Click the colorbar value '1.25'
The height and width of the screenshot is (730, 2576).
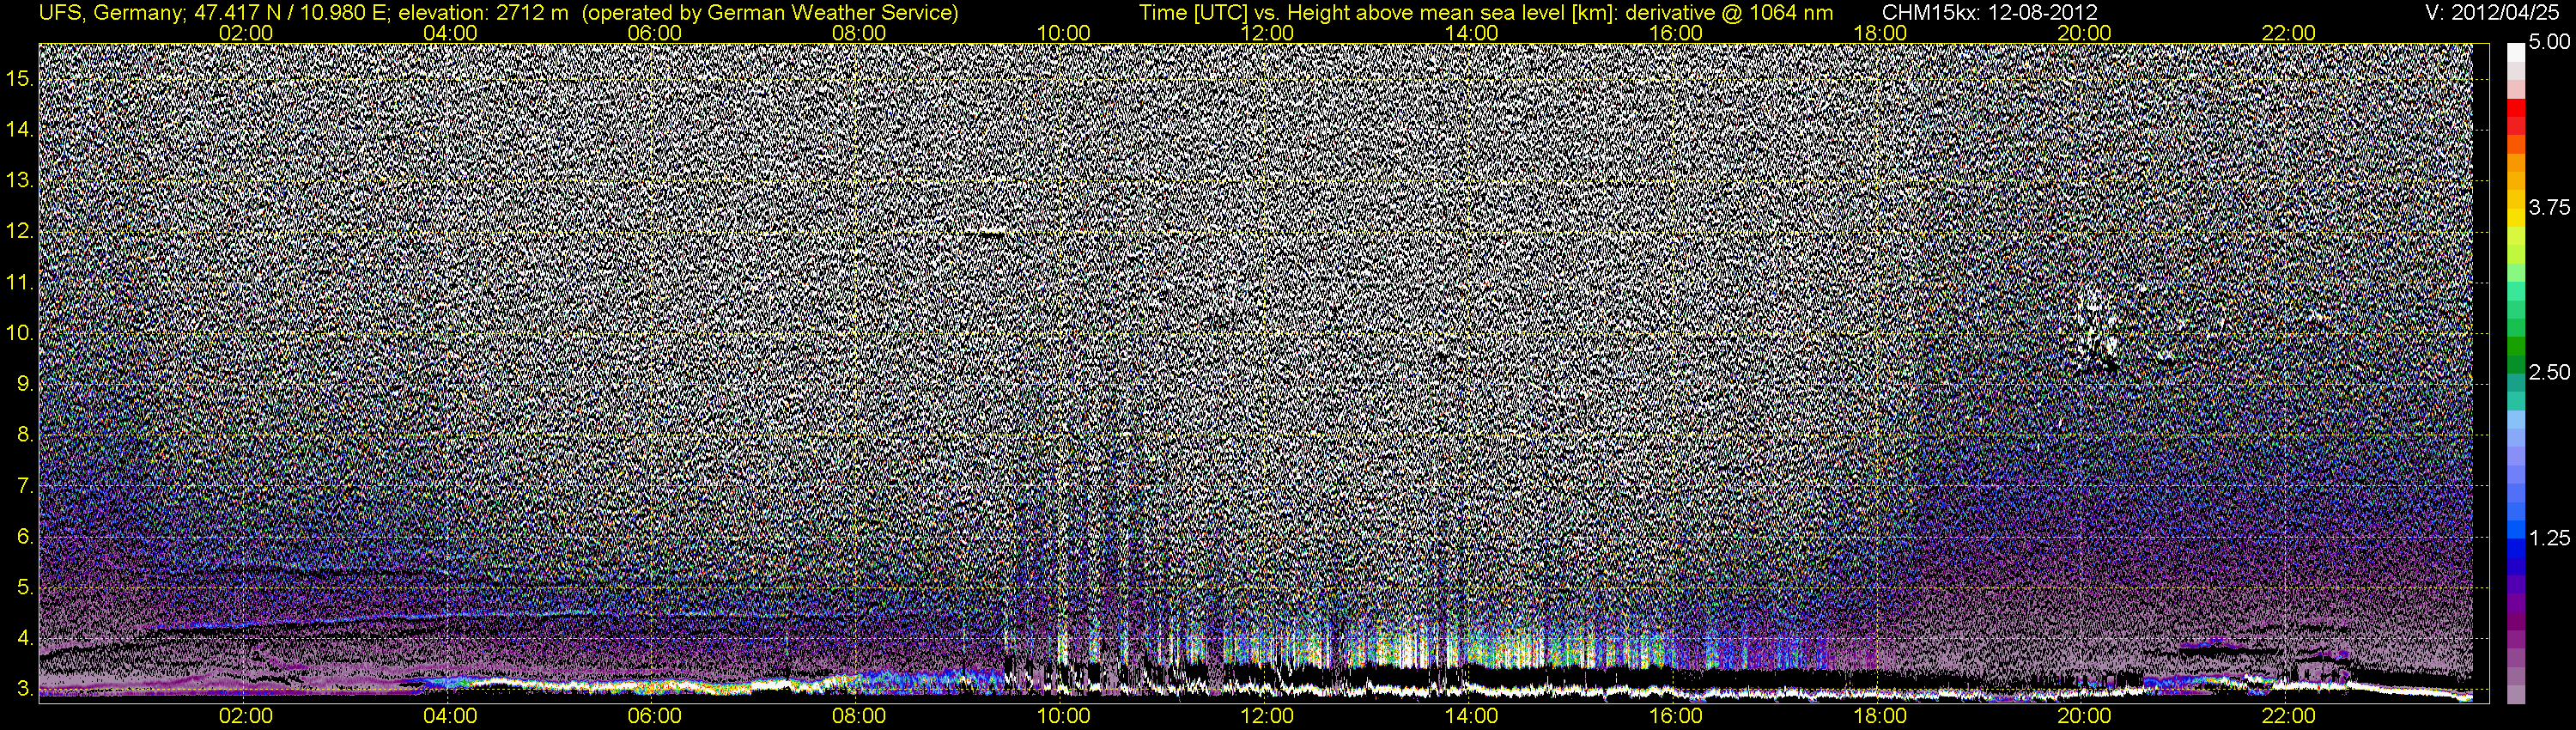pyautogui.click(x=2549, y=538)
